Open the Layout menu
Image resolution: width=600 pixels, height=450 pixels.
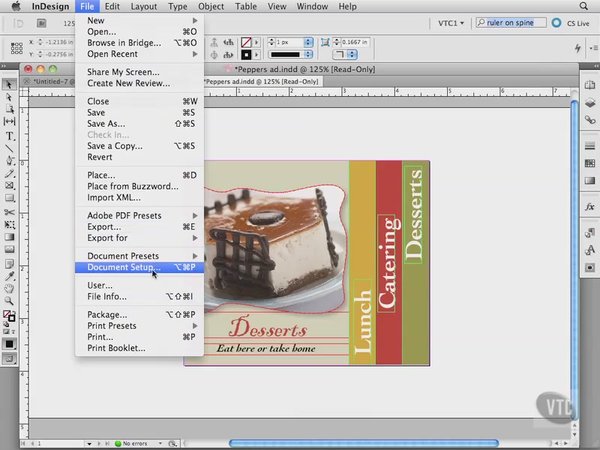click(144, 6)
